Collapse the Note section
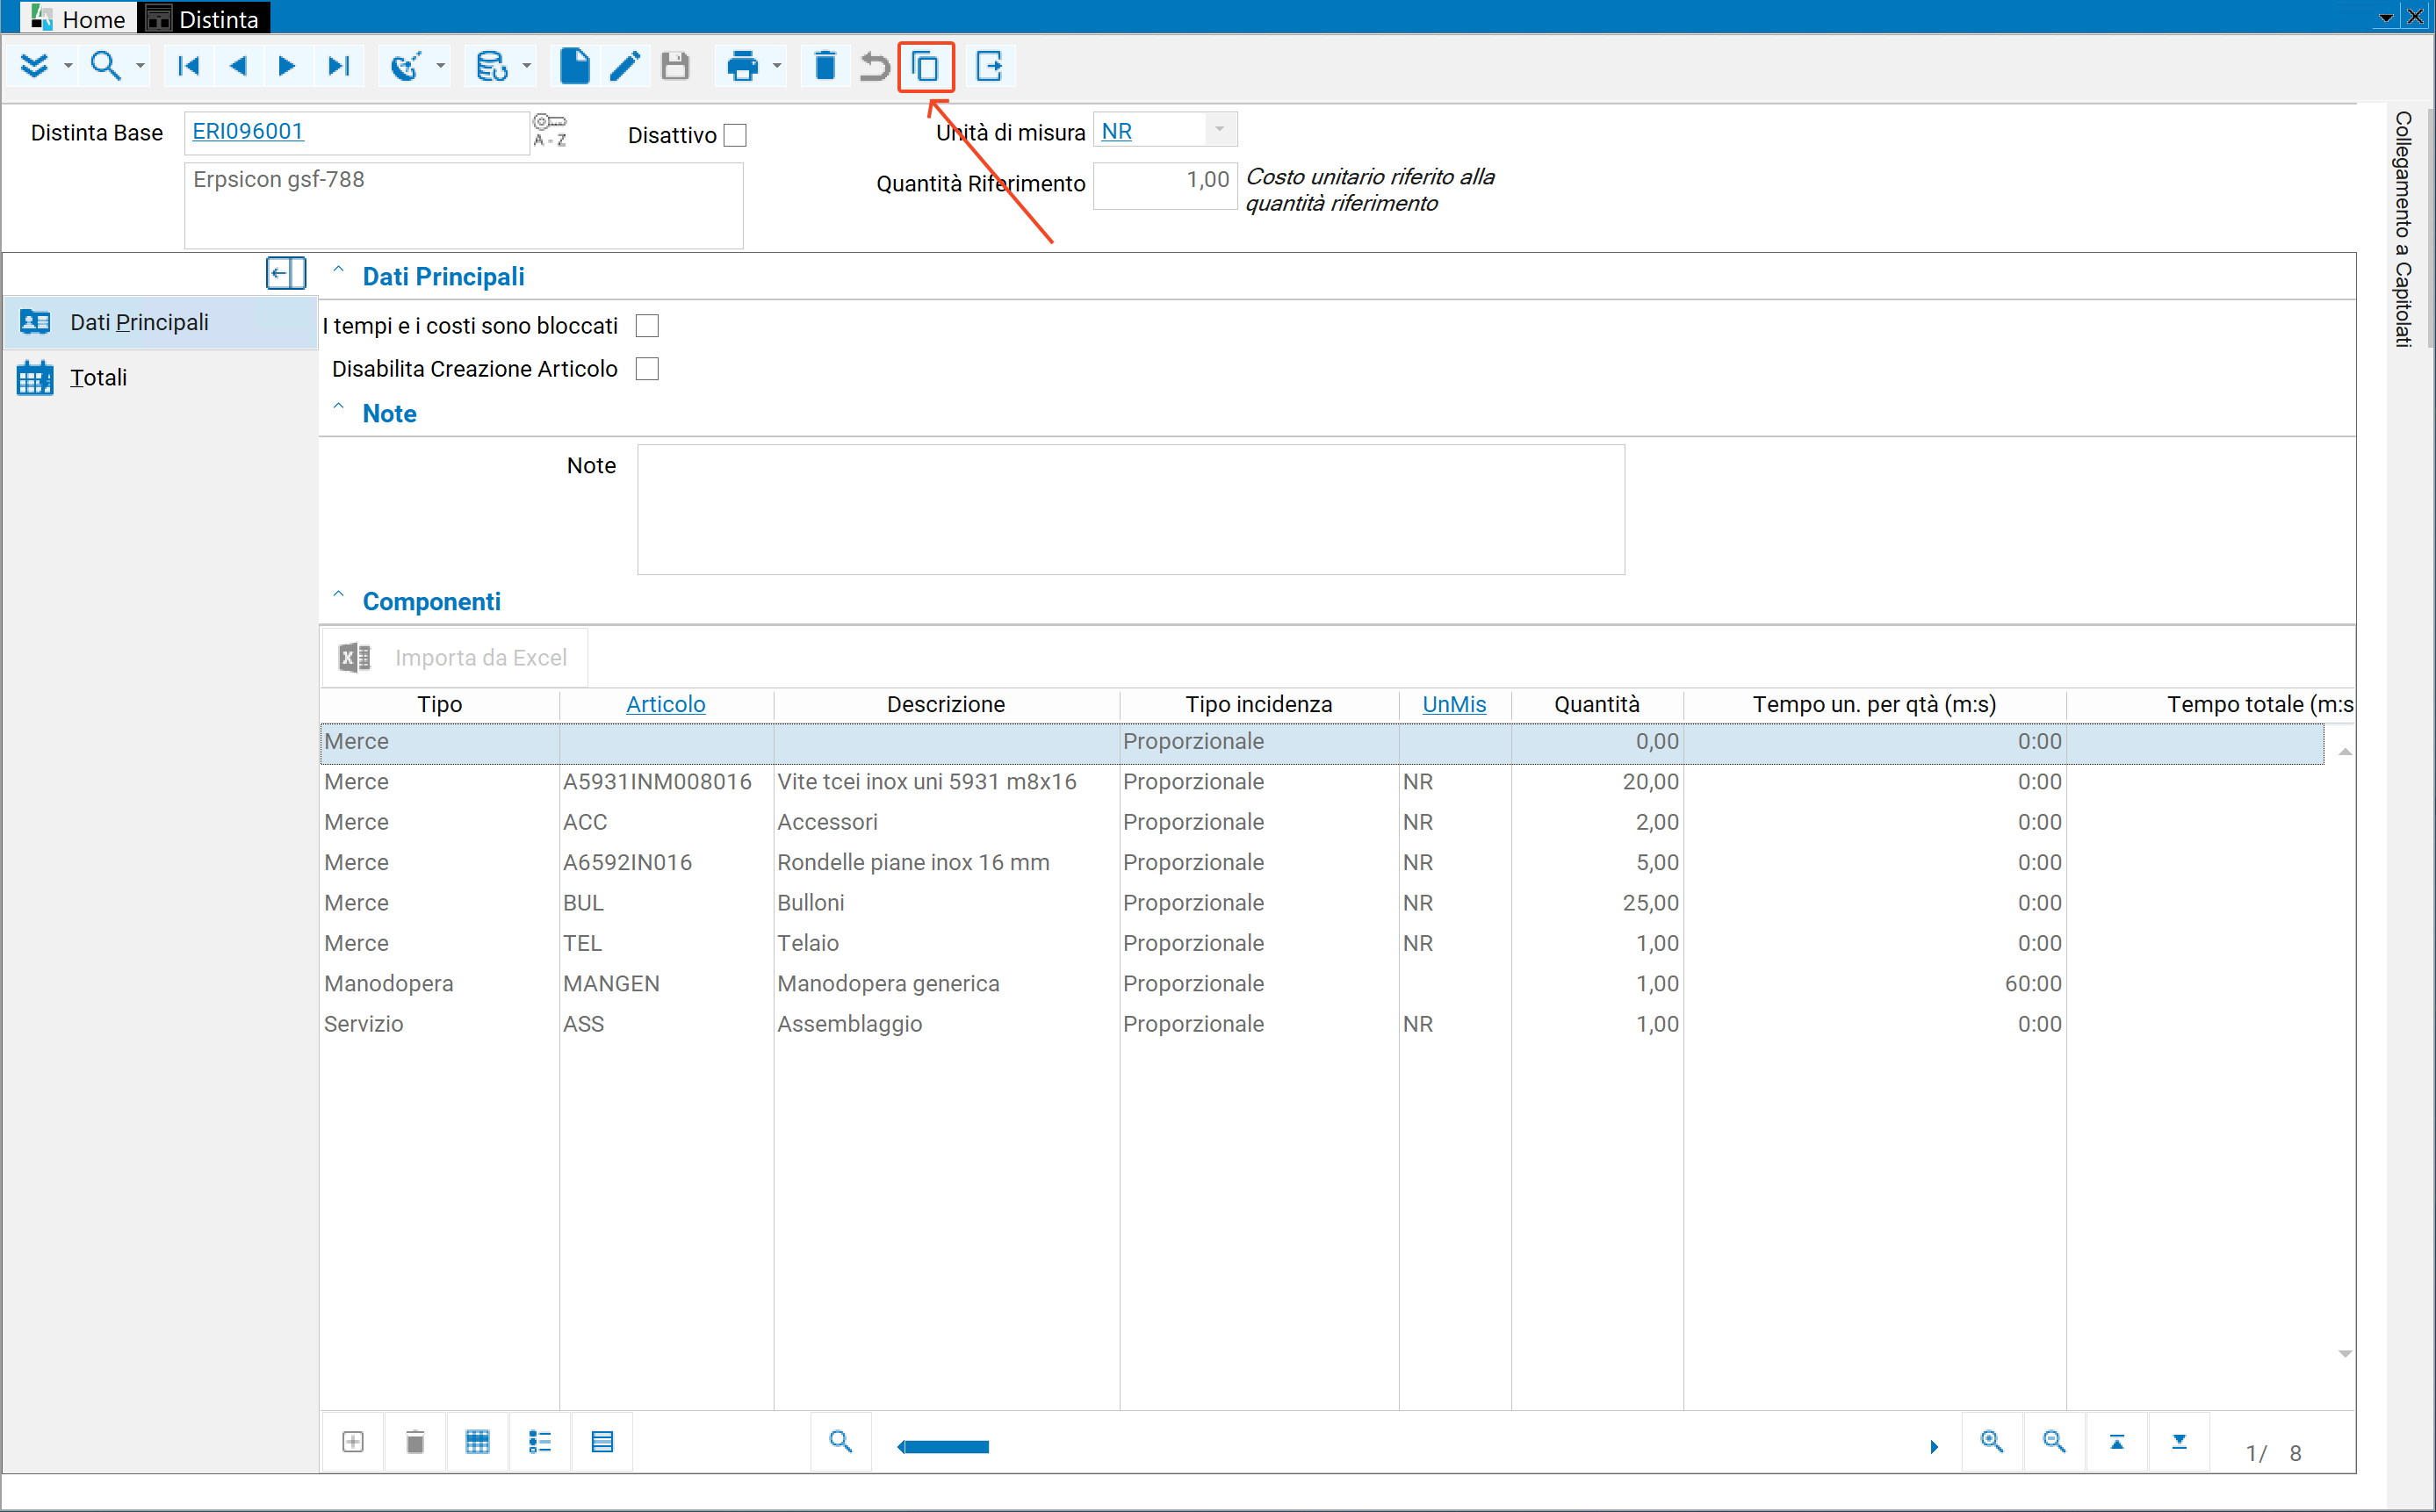The height and width of the screenshot is (1512, 2436). pos(338,407)
